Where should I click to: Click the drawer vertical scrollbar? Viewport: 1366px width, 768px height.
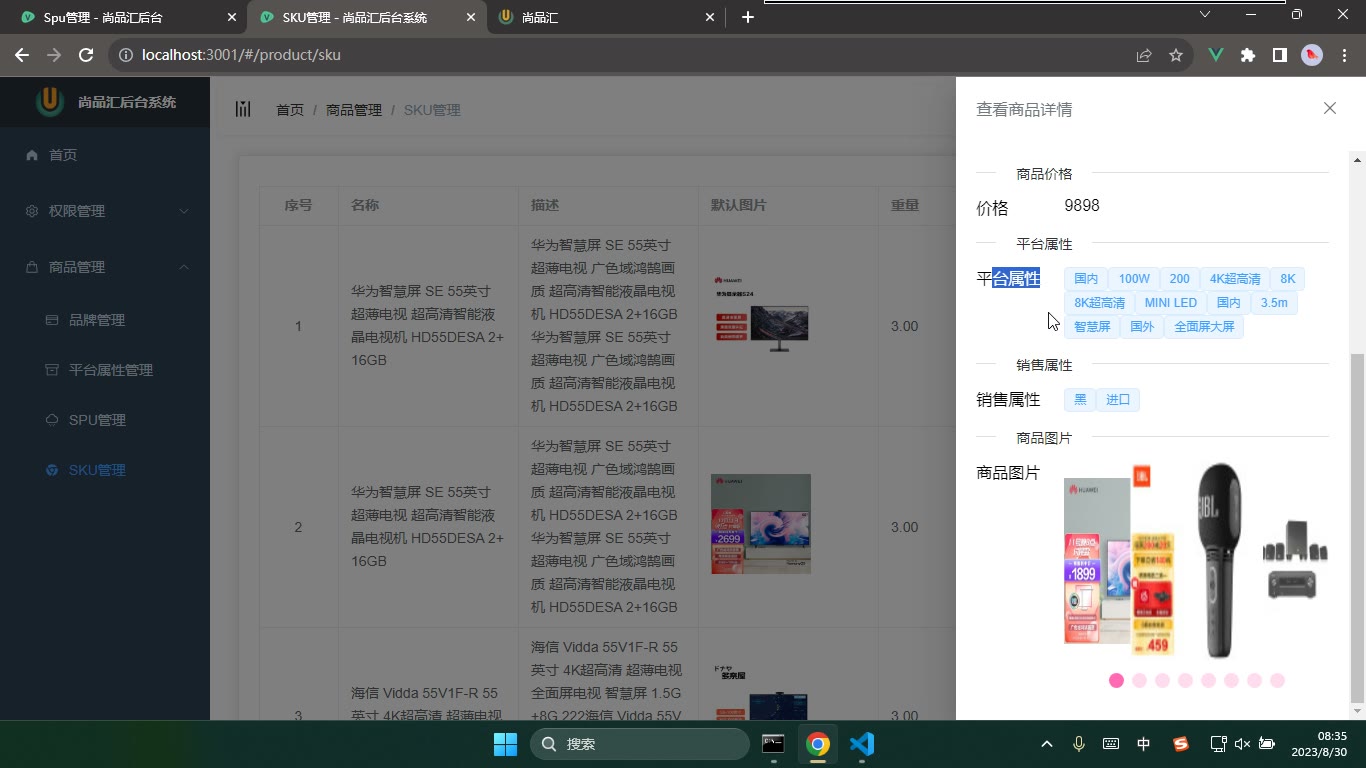(1357, 527)
